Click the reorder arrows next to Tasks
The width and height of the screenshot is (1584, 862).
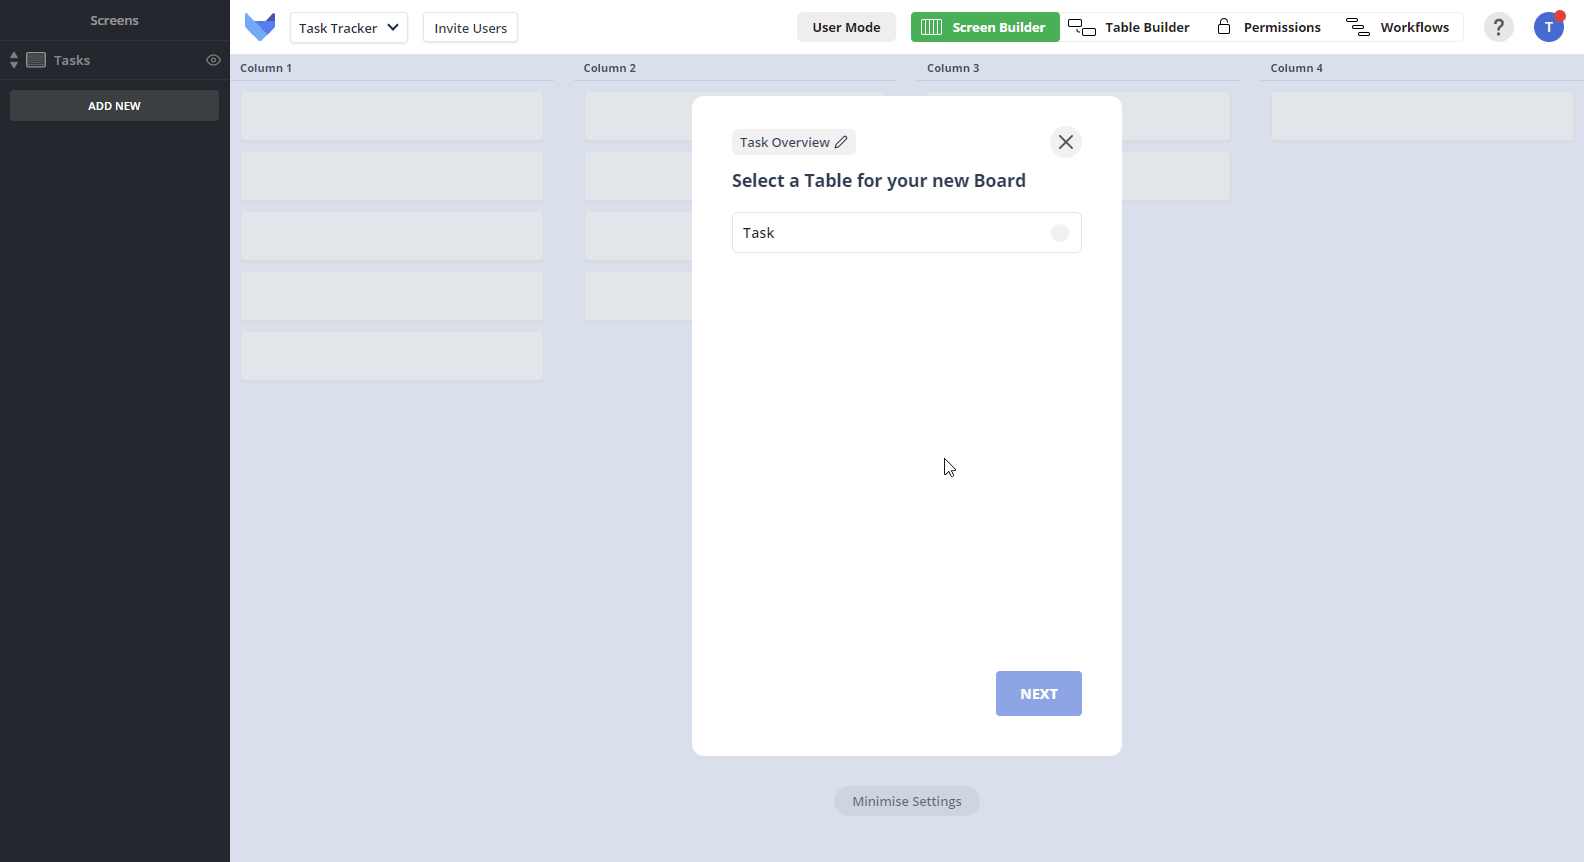pos(14,60)
